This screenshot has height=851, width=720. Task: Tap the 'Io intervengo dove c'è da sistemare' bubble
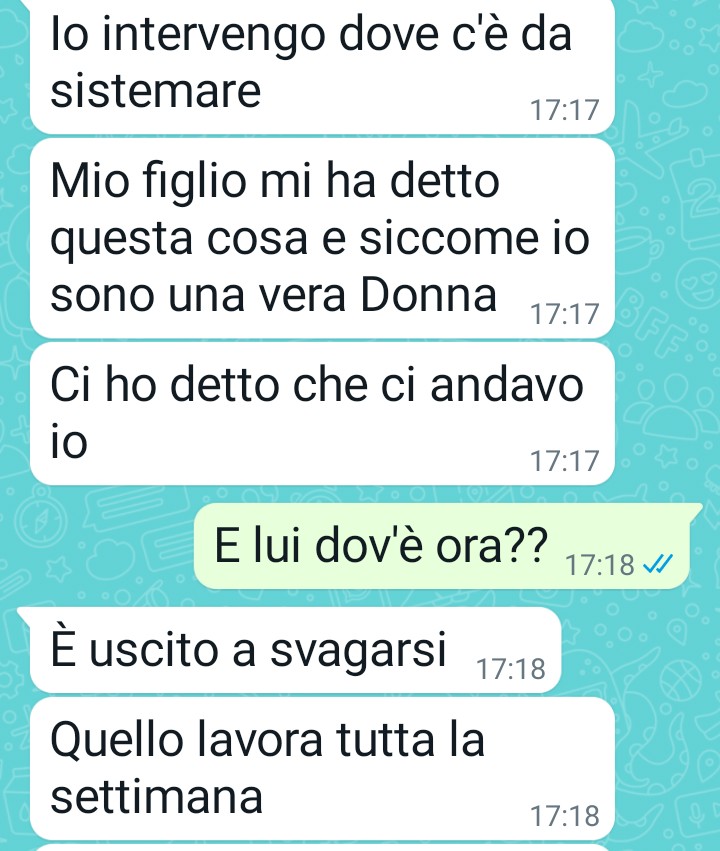point(322,66)
